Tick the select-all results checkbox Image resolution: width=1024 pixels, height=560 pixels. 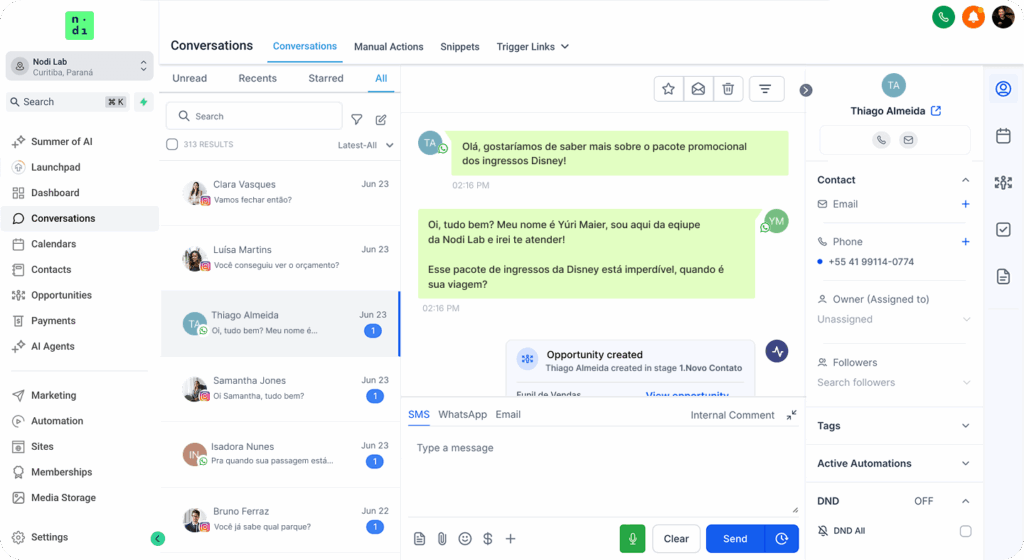[172, 145]
